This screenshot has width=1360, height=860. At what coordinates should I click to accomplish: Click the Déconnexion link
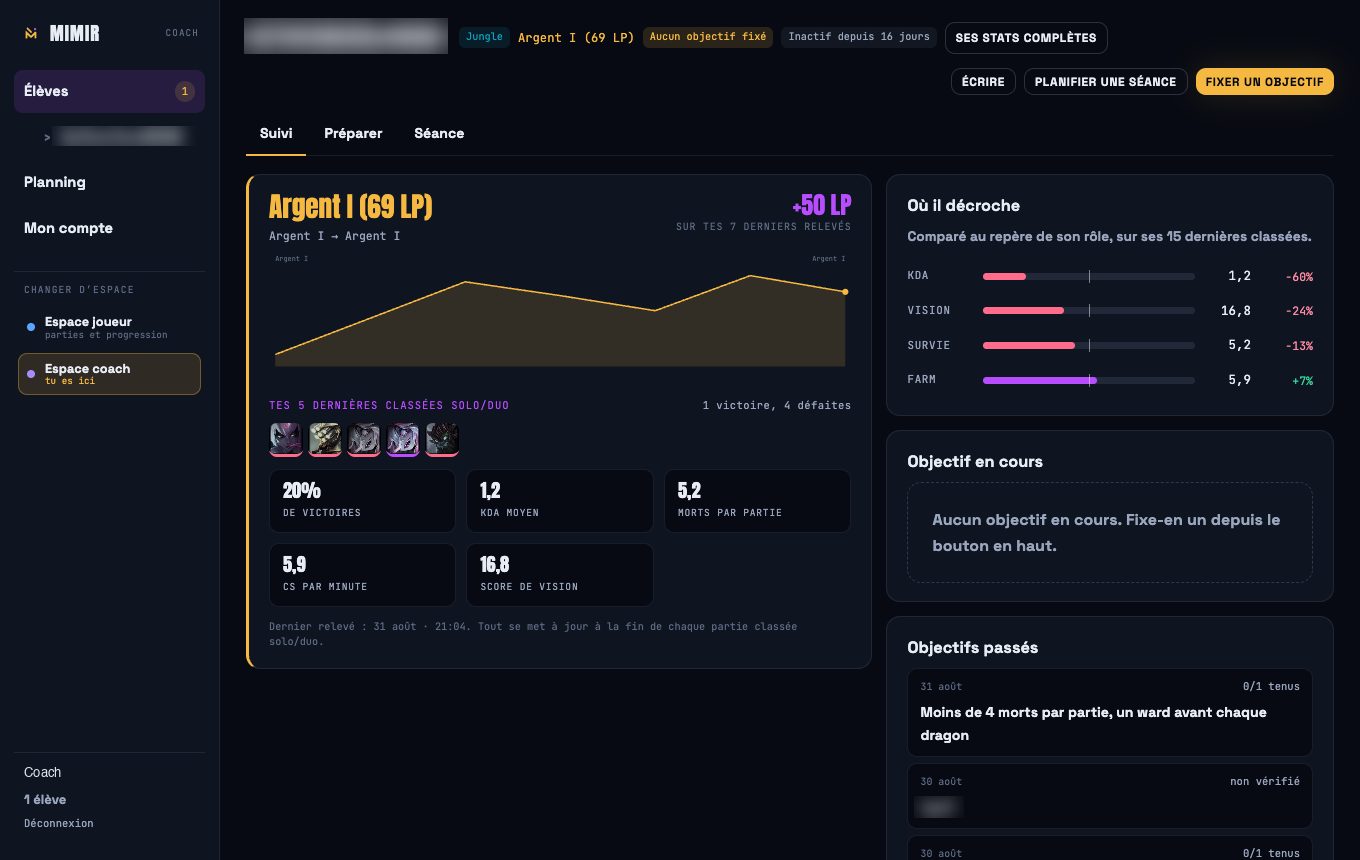click(x=59, y=823)
